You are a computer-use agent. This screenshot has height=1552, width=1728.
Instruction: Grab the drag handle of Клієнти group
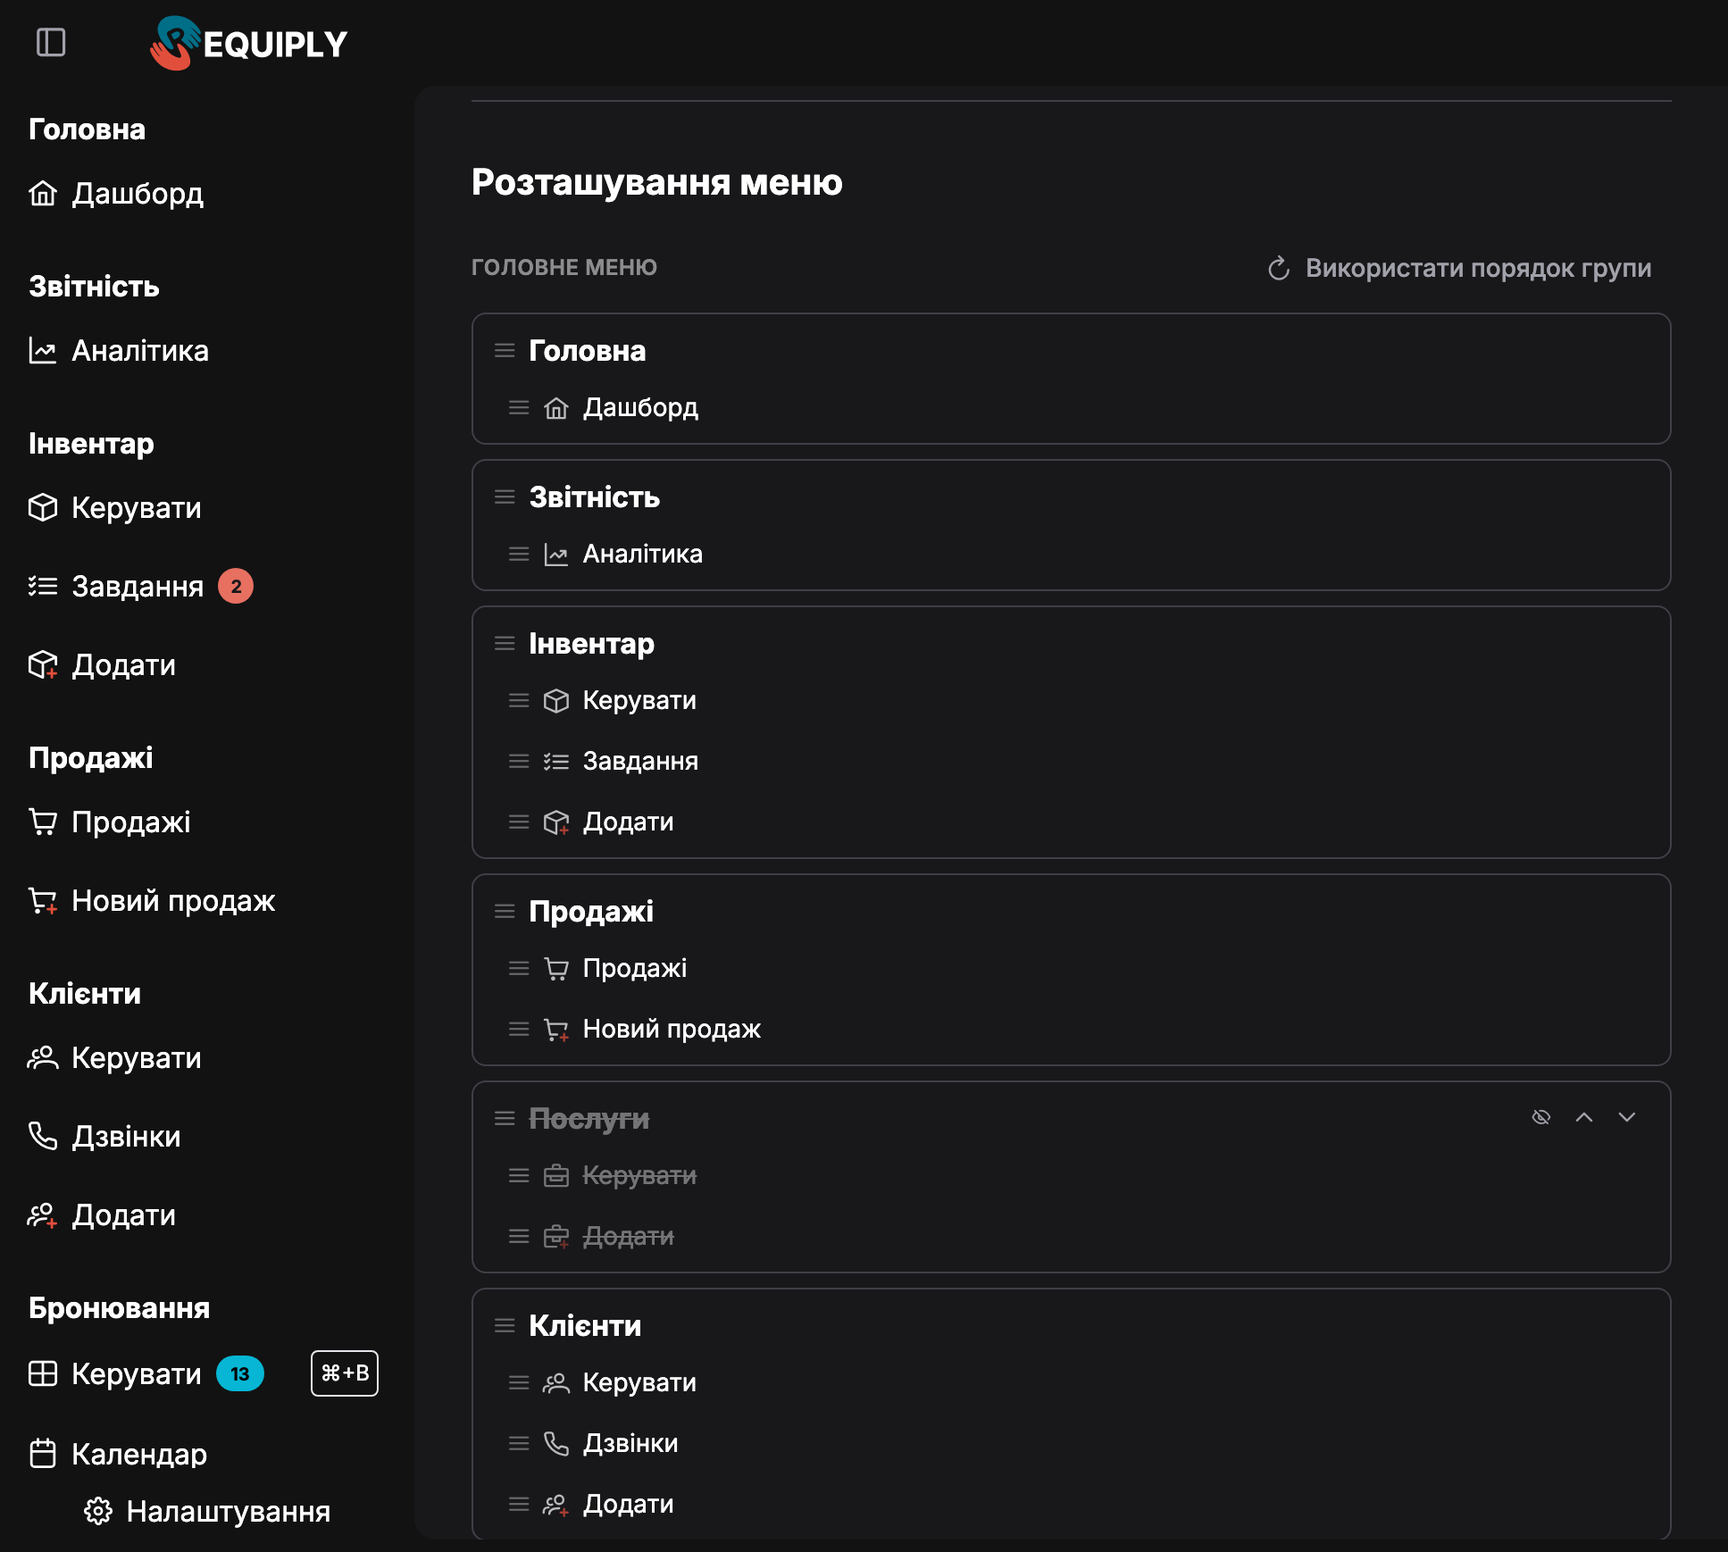click(x=505, y=1326)
